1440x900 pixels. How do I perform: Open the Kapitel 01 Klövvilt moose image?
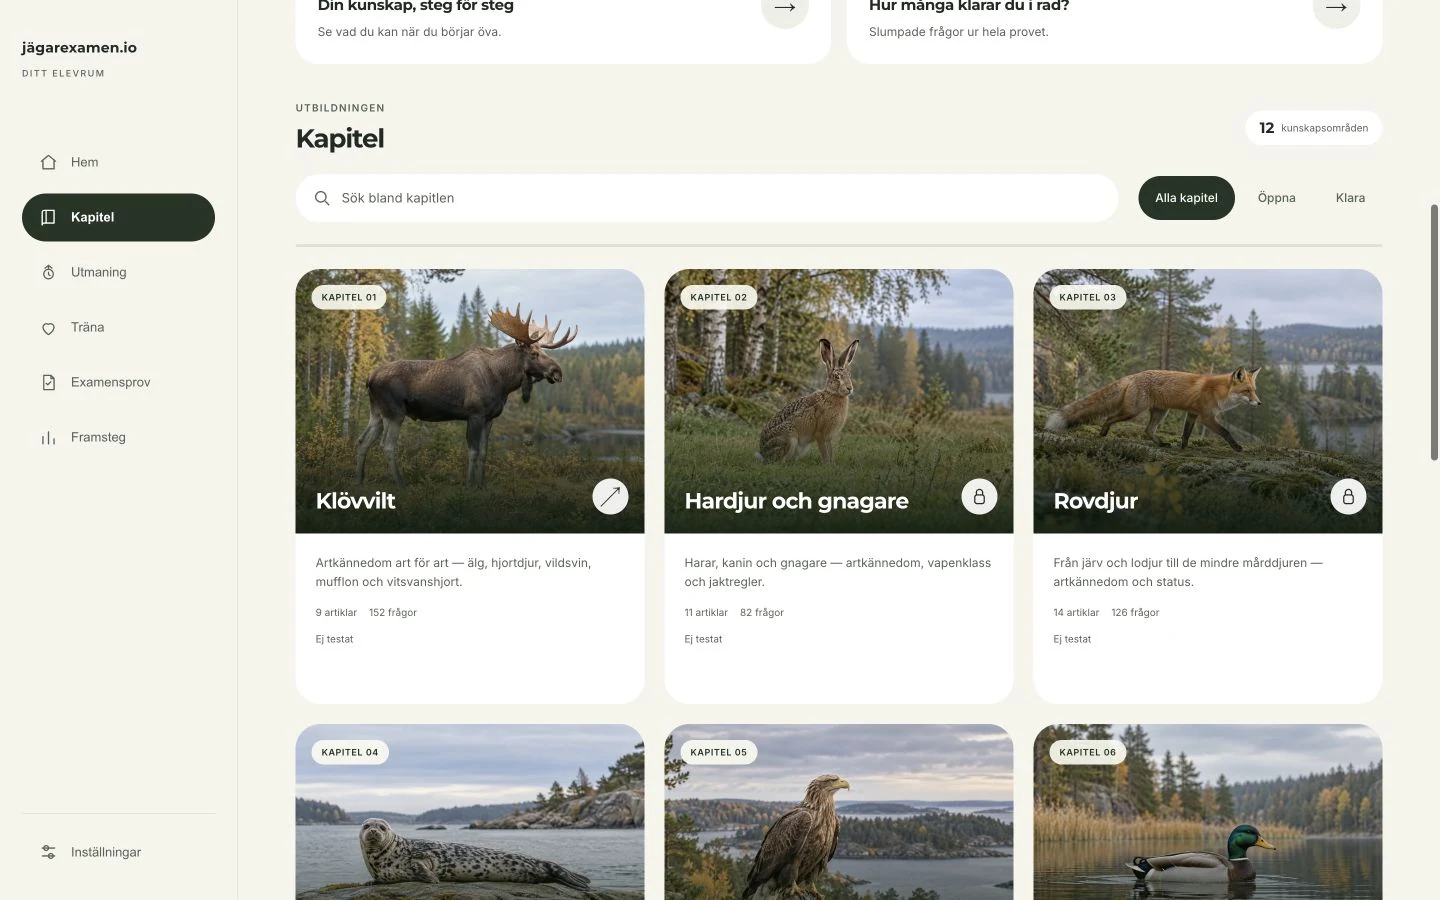pos(470,401)
